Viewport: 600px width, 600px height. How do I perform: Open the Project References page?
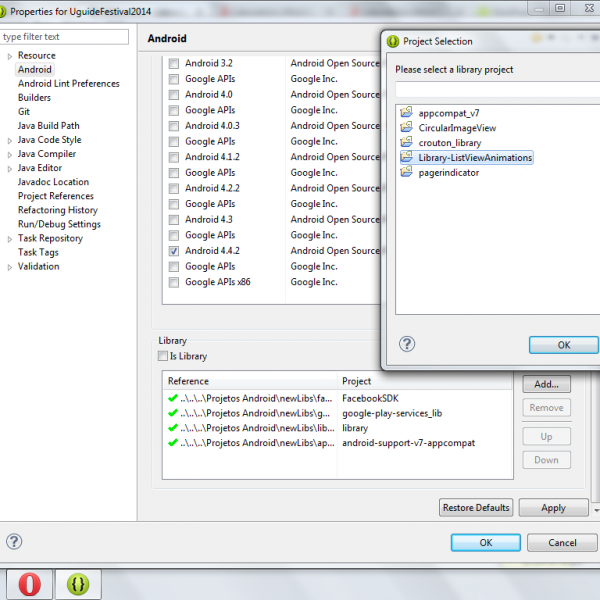[56, 196]
